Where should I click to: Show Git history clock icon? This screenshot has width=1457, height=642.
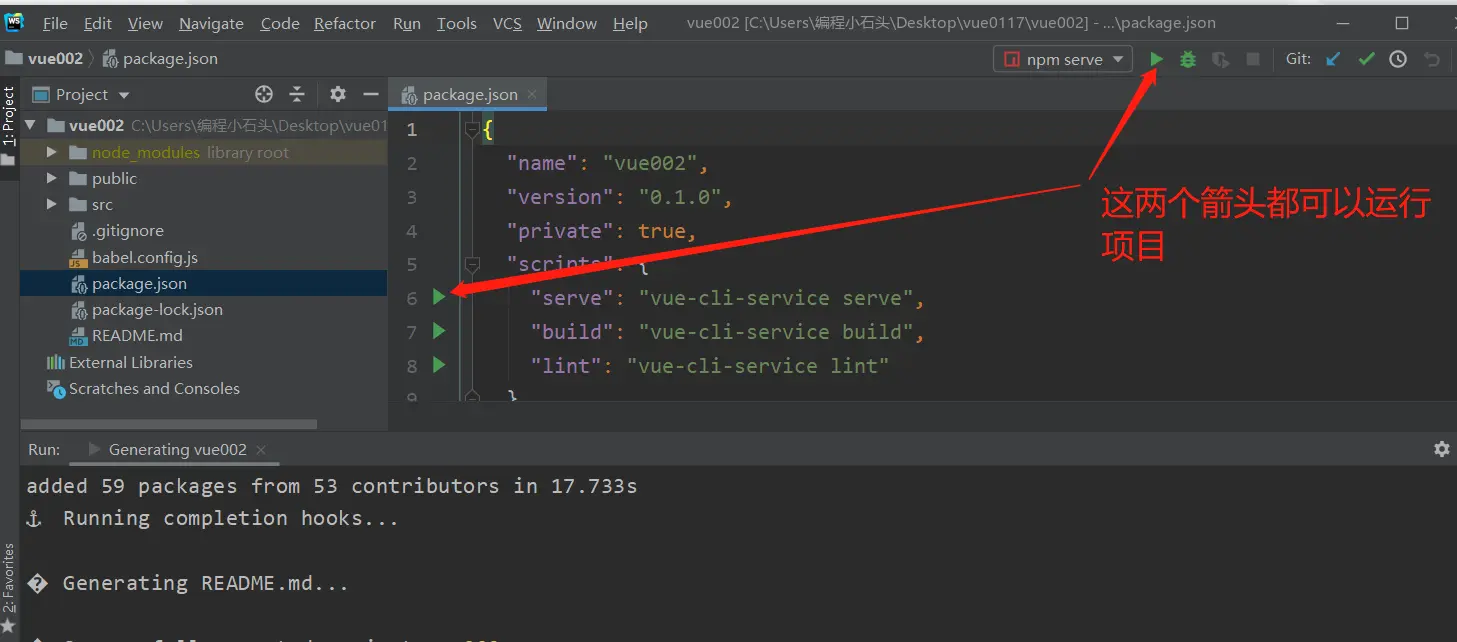click(x=1398, y=59)
